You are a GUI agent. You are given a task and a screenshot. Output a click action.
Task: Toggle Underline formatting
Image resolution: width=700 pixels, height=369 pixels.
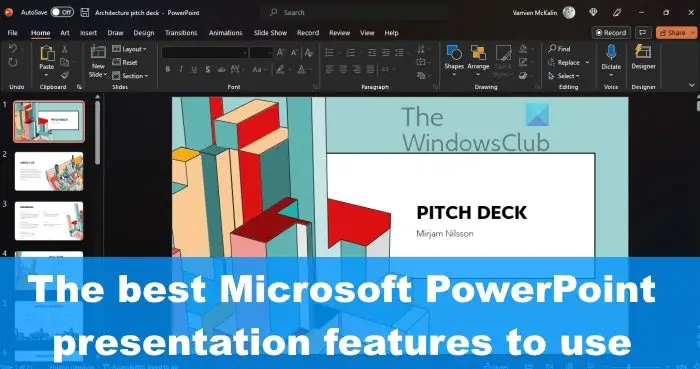click(194, 69)
